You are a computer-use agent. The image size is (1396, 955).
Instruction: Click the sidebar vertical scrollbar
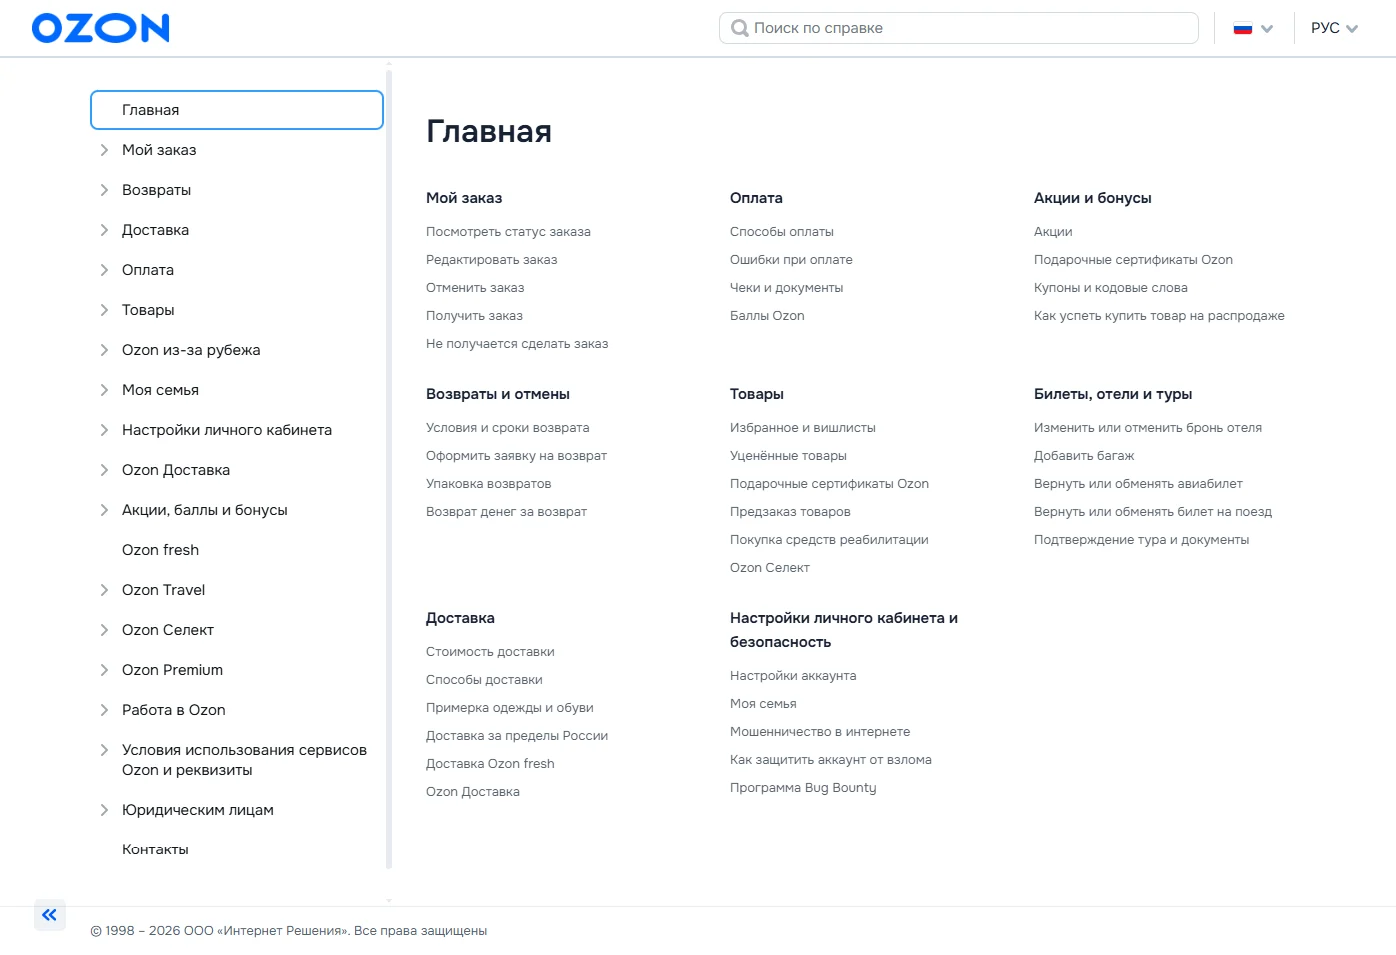(x=389, y=468)
